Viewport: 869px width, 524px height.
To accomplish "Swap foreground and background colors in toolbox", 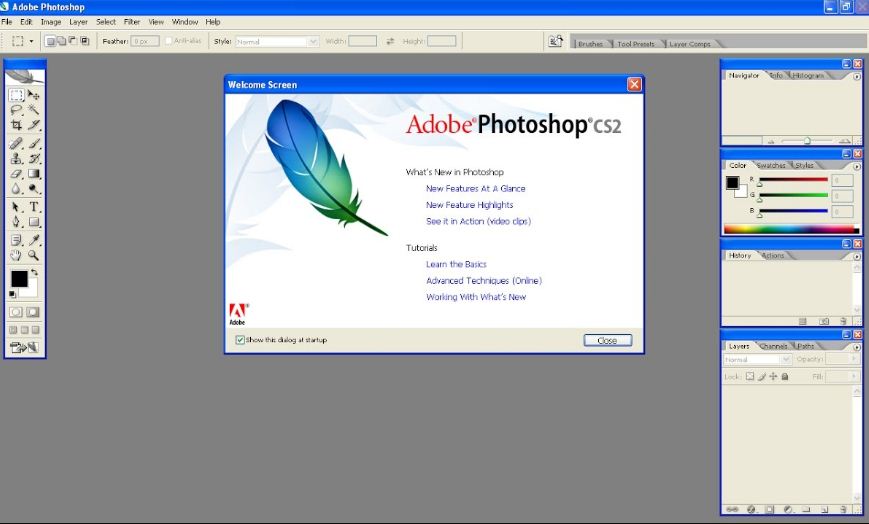I will (x=34, y=272).
